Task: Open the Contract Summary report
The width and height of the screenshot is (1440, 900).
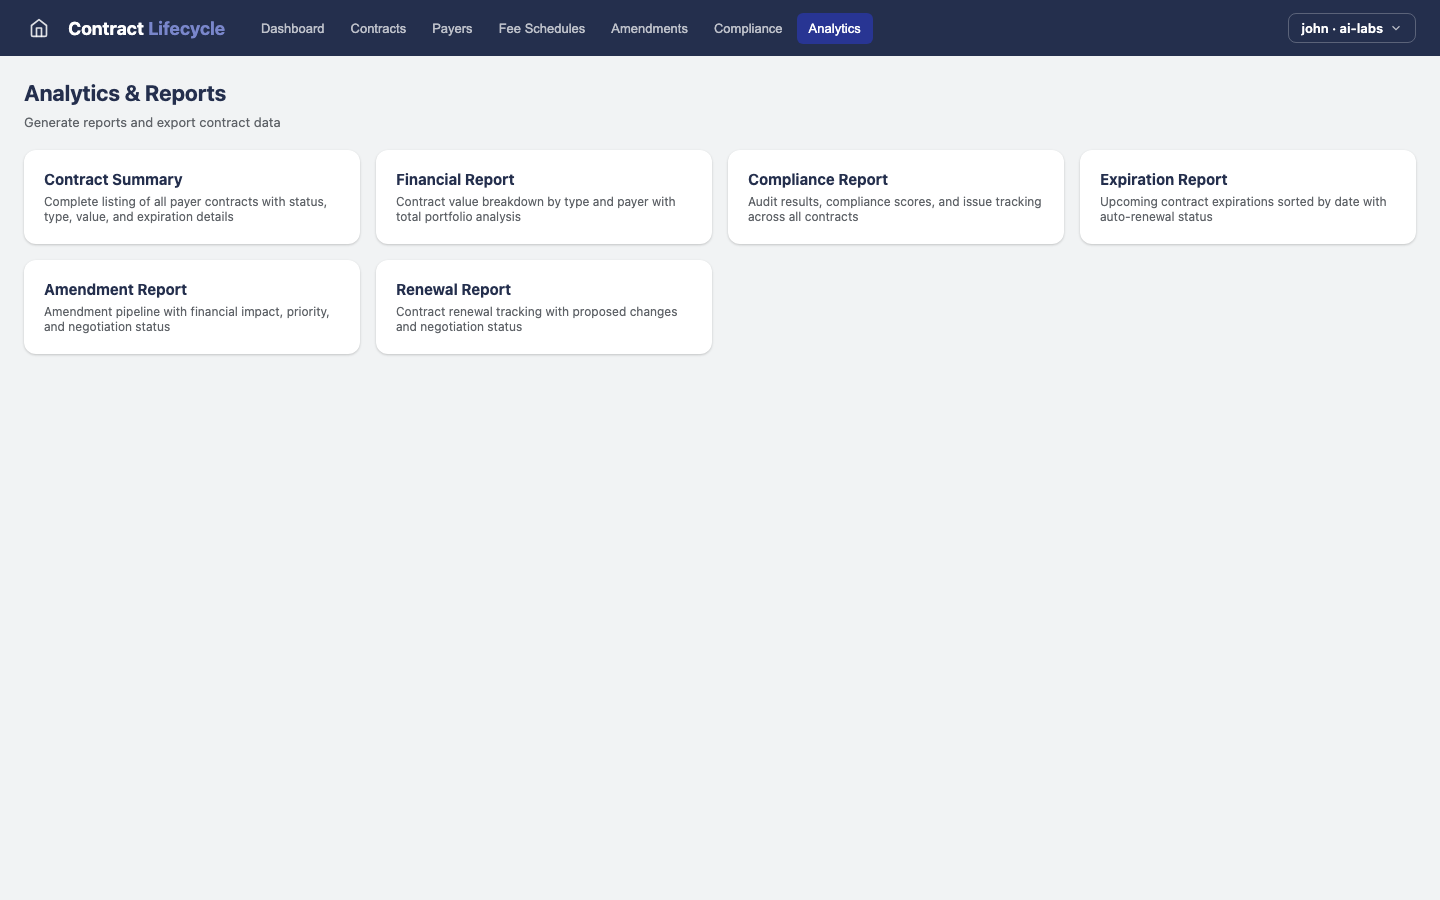Action: coord(191,197)
